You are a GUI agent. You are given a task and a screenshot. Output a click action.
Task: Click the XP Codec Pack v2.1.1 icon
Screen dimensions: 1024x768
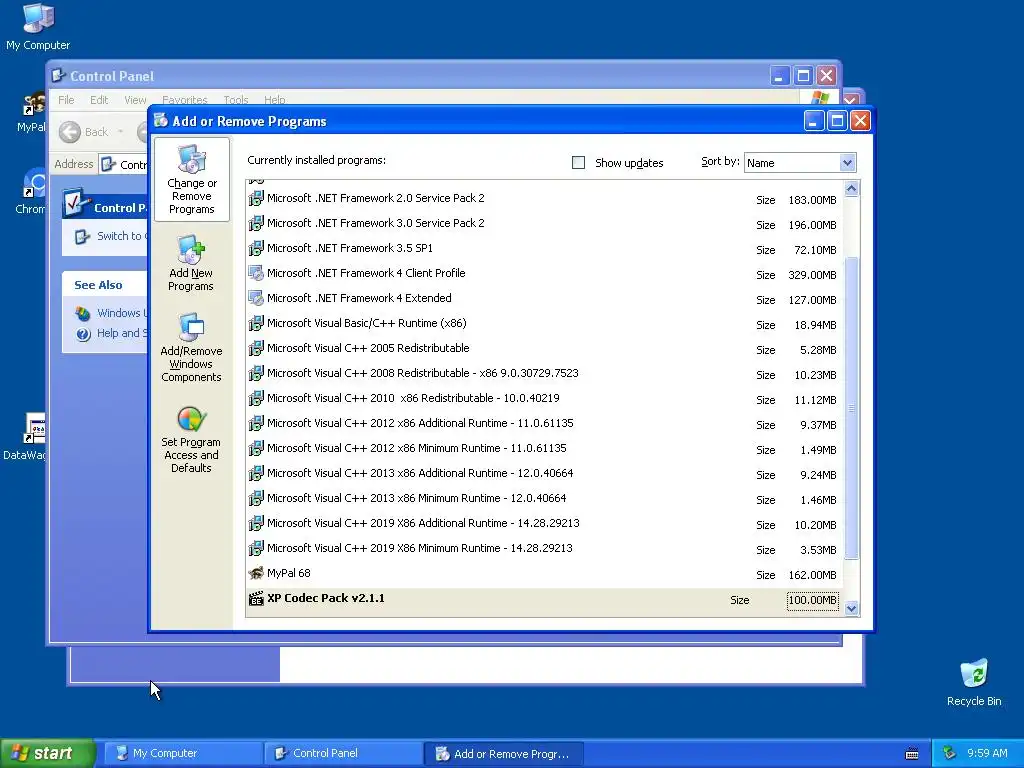click(256, 598)
